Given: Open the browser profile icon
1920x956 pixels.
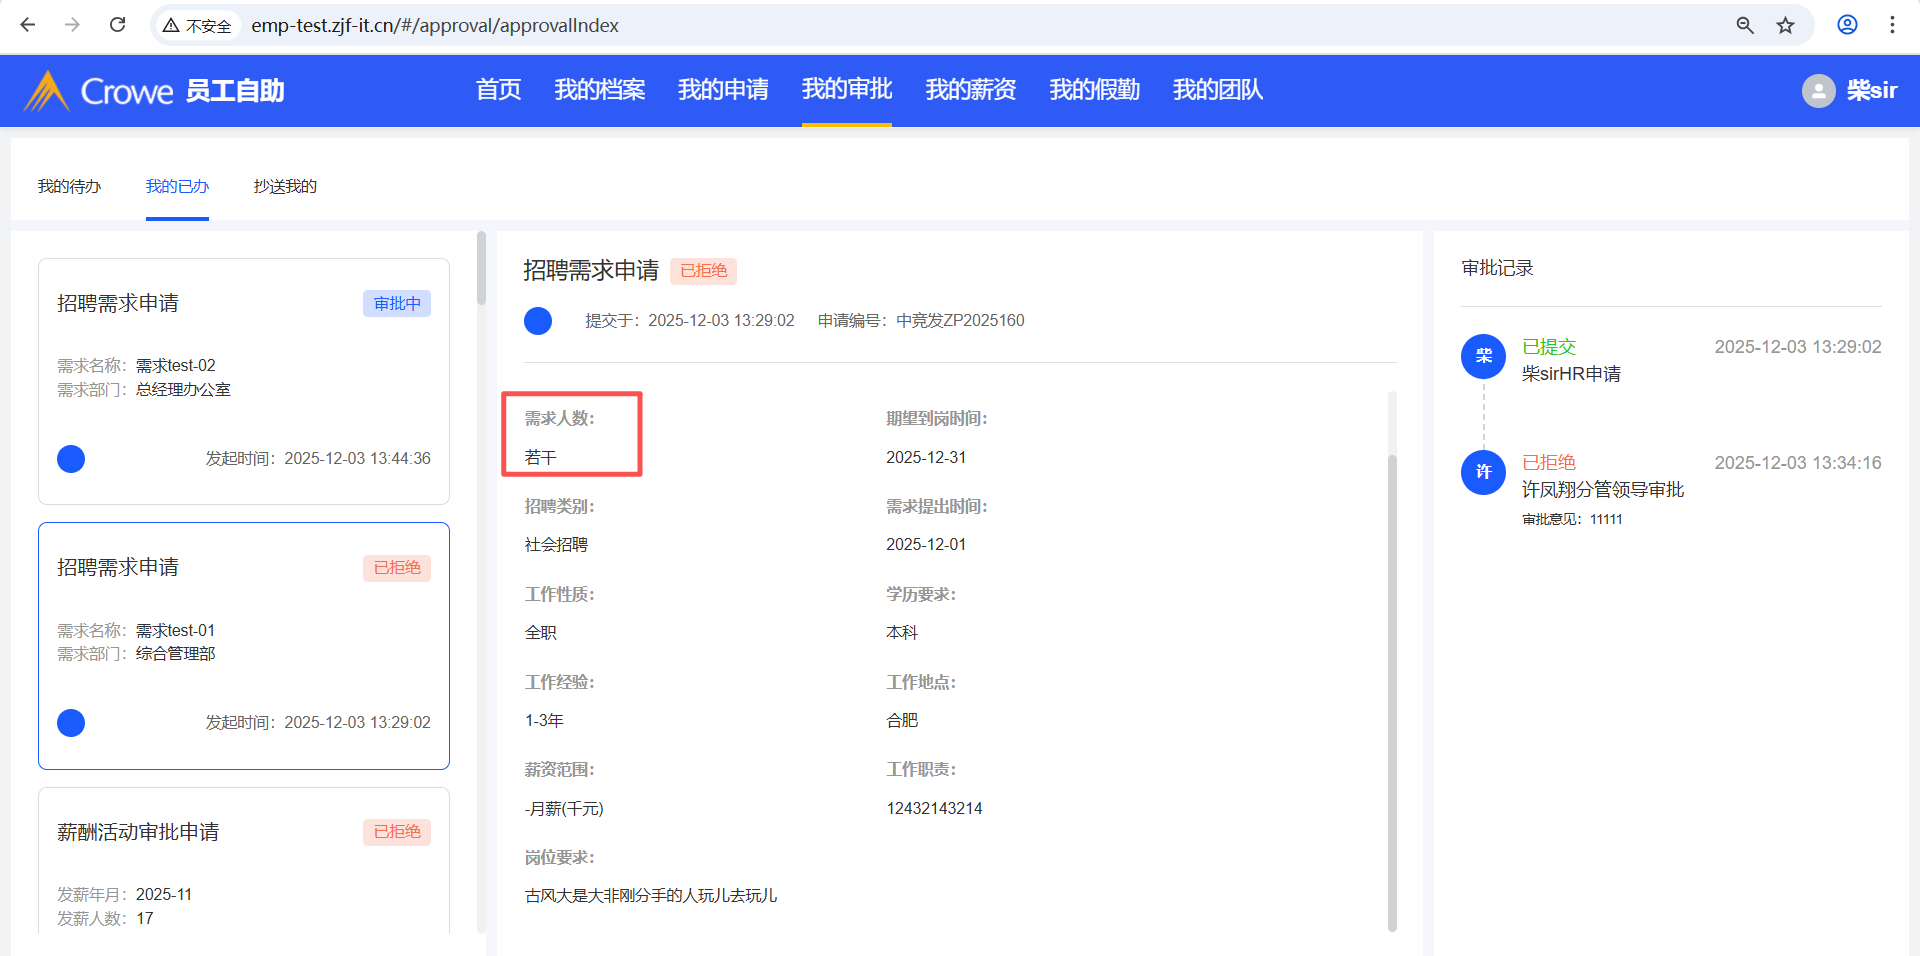Looking at the screenshot, I should click(x=1847, y=25).
